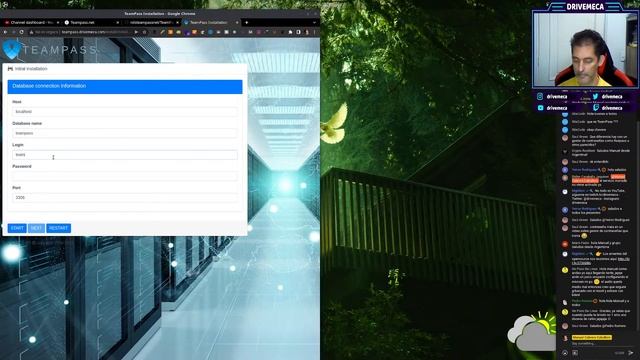Image resolution: width=640 pixels, height=360 pixels.
Task: Open Chrome three-dot menu
Action: 315,32
